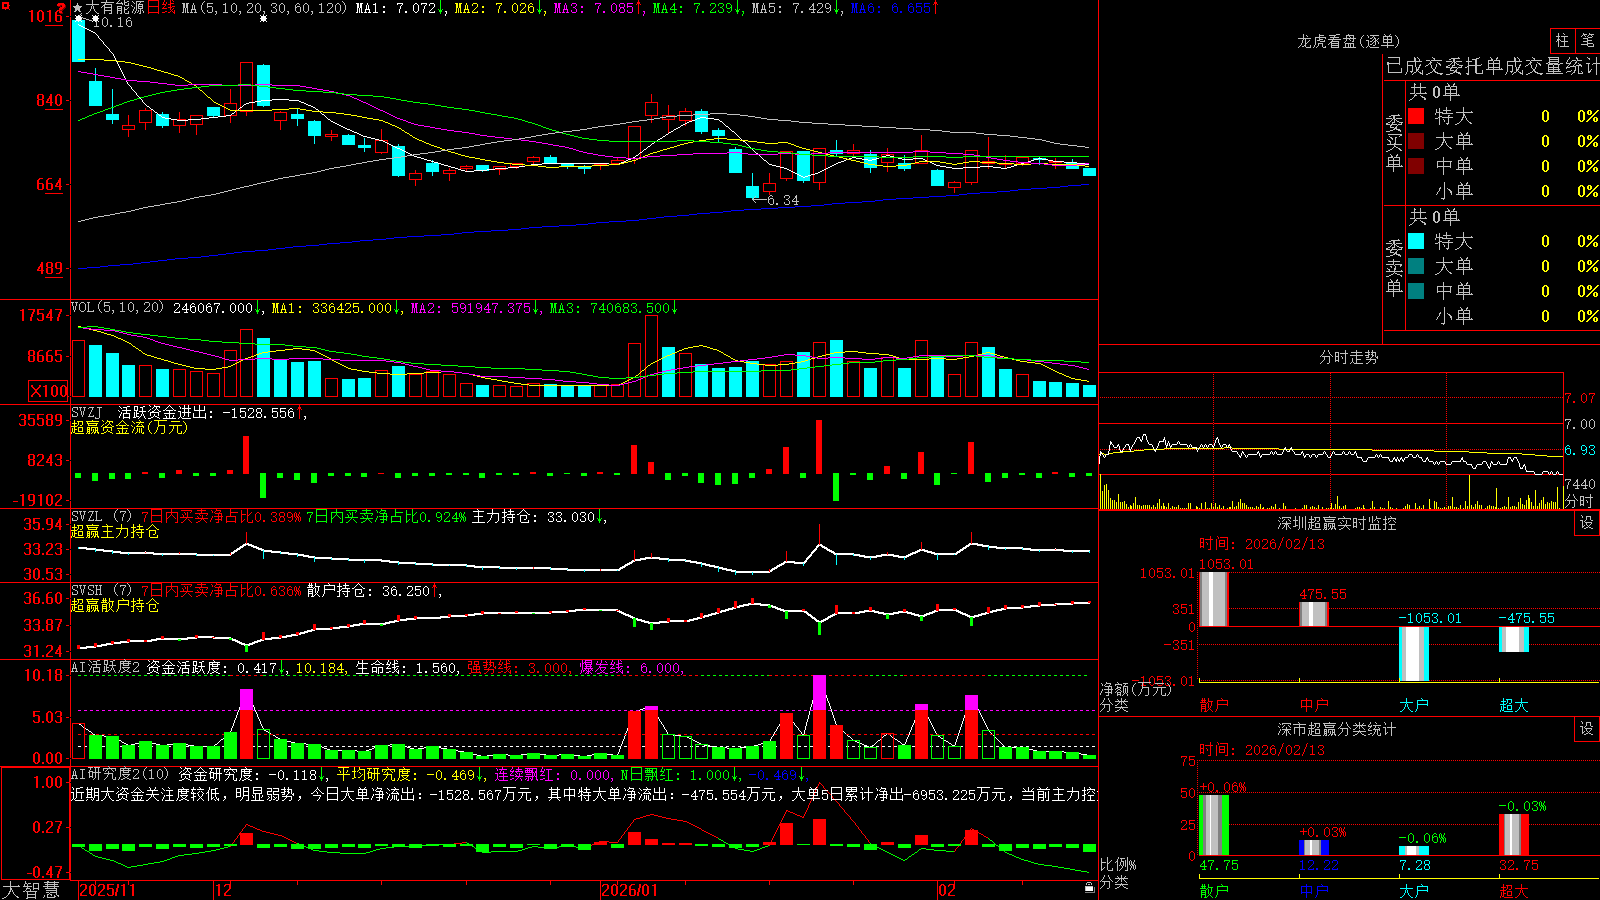Click the 深圳超赢实时监控 panel title

[x=1337, y=523]
